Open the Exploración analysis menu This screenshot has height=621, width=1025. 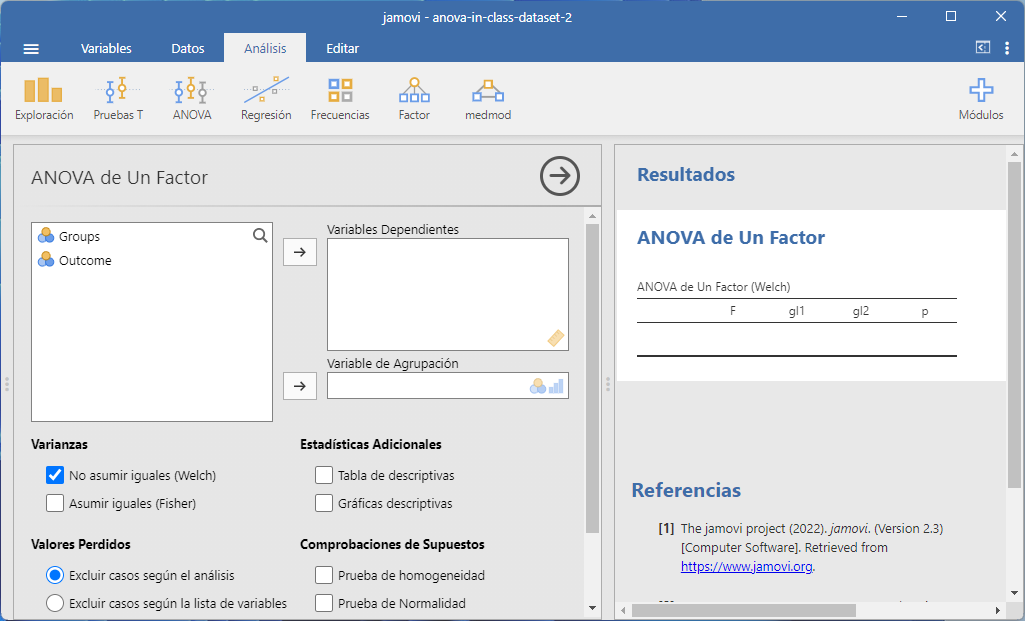44,99
